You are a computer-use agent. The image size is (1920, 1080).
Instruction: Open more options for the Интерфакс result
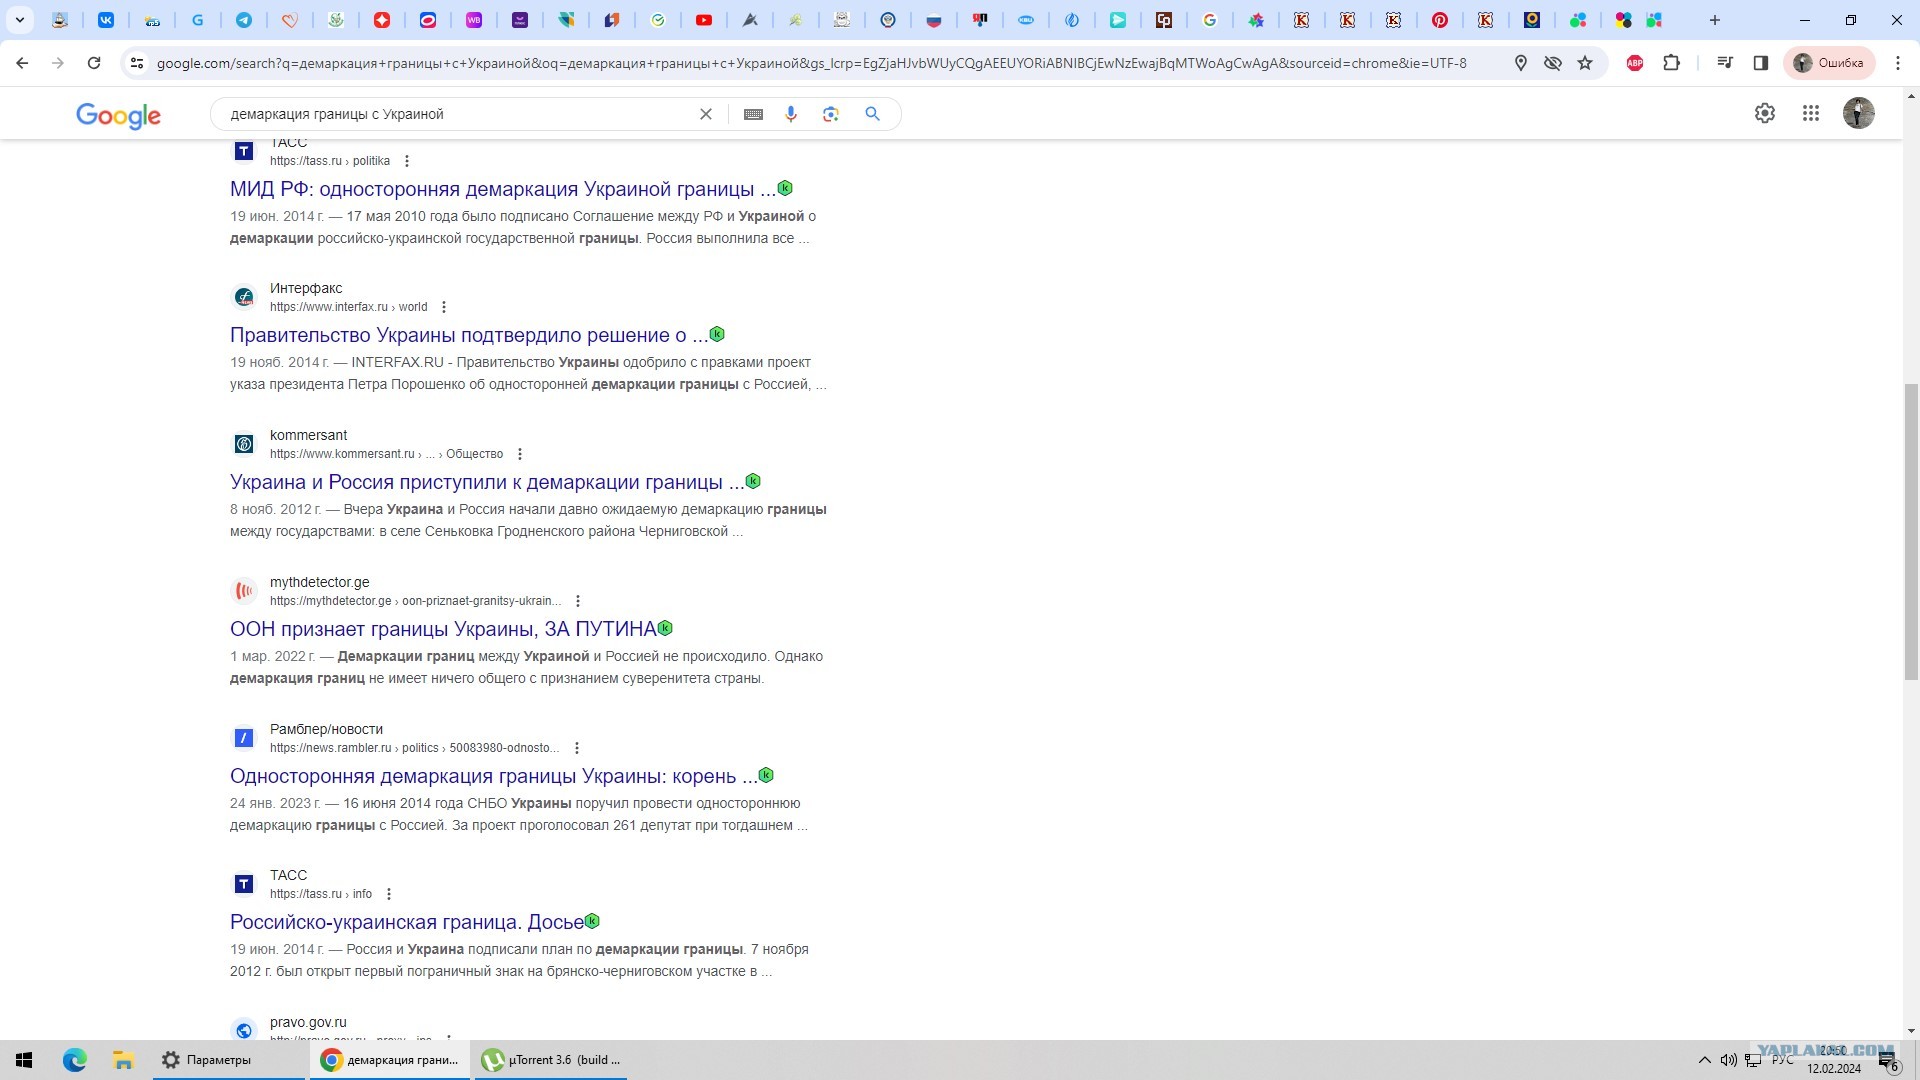[444, 307]
